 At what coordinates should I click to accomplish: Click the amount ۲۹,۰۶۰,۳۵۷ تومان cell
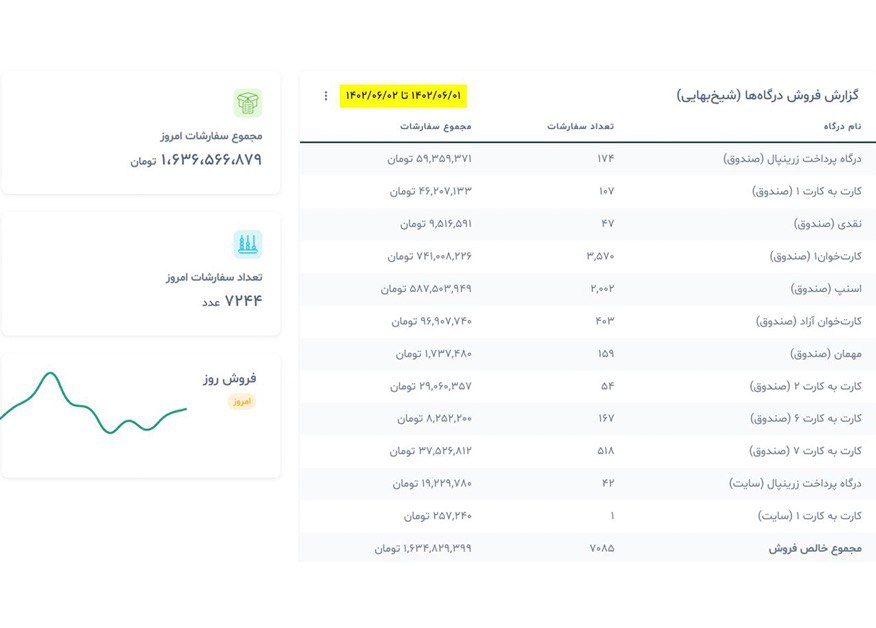click(431, 386)
